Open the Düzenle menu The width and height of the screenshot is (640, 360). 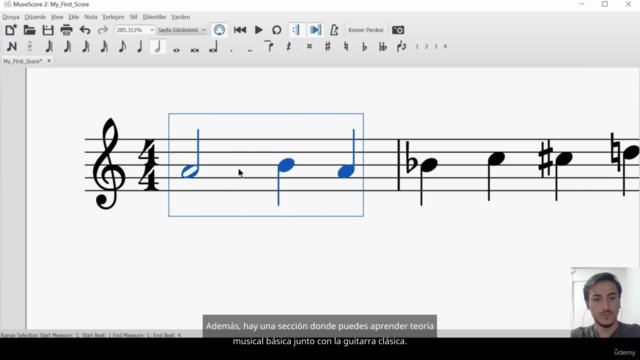pyautogui.click(x=35, y=17)
